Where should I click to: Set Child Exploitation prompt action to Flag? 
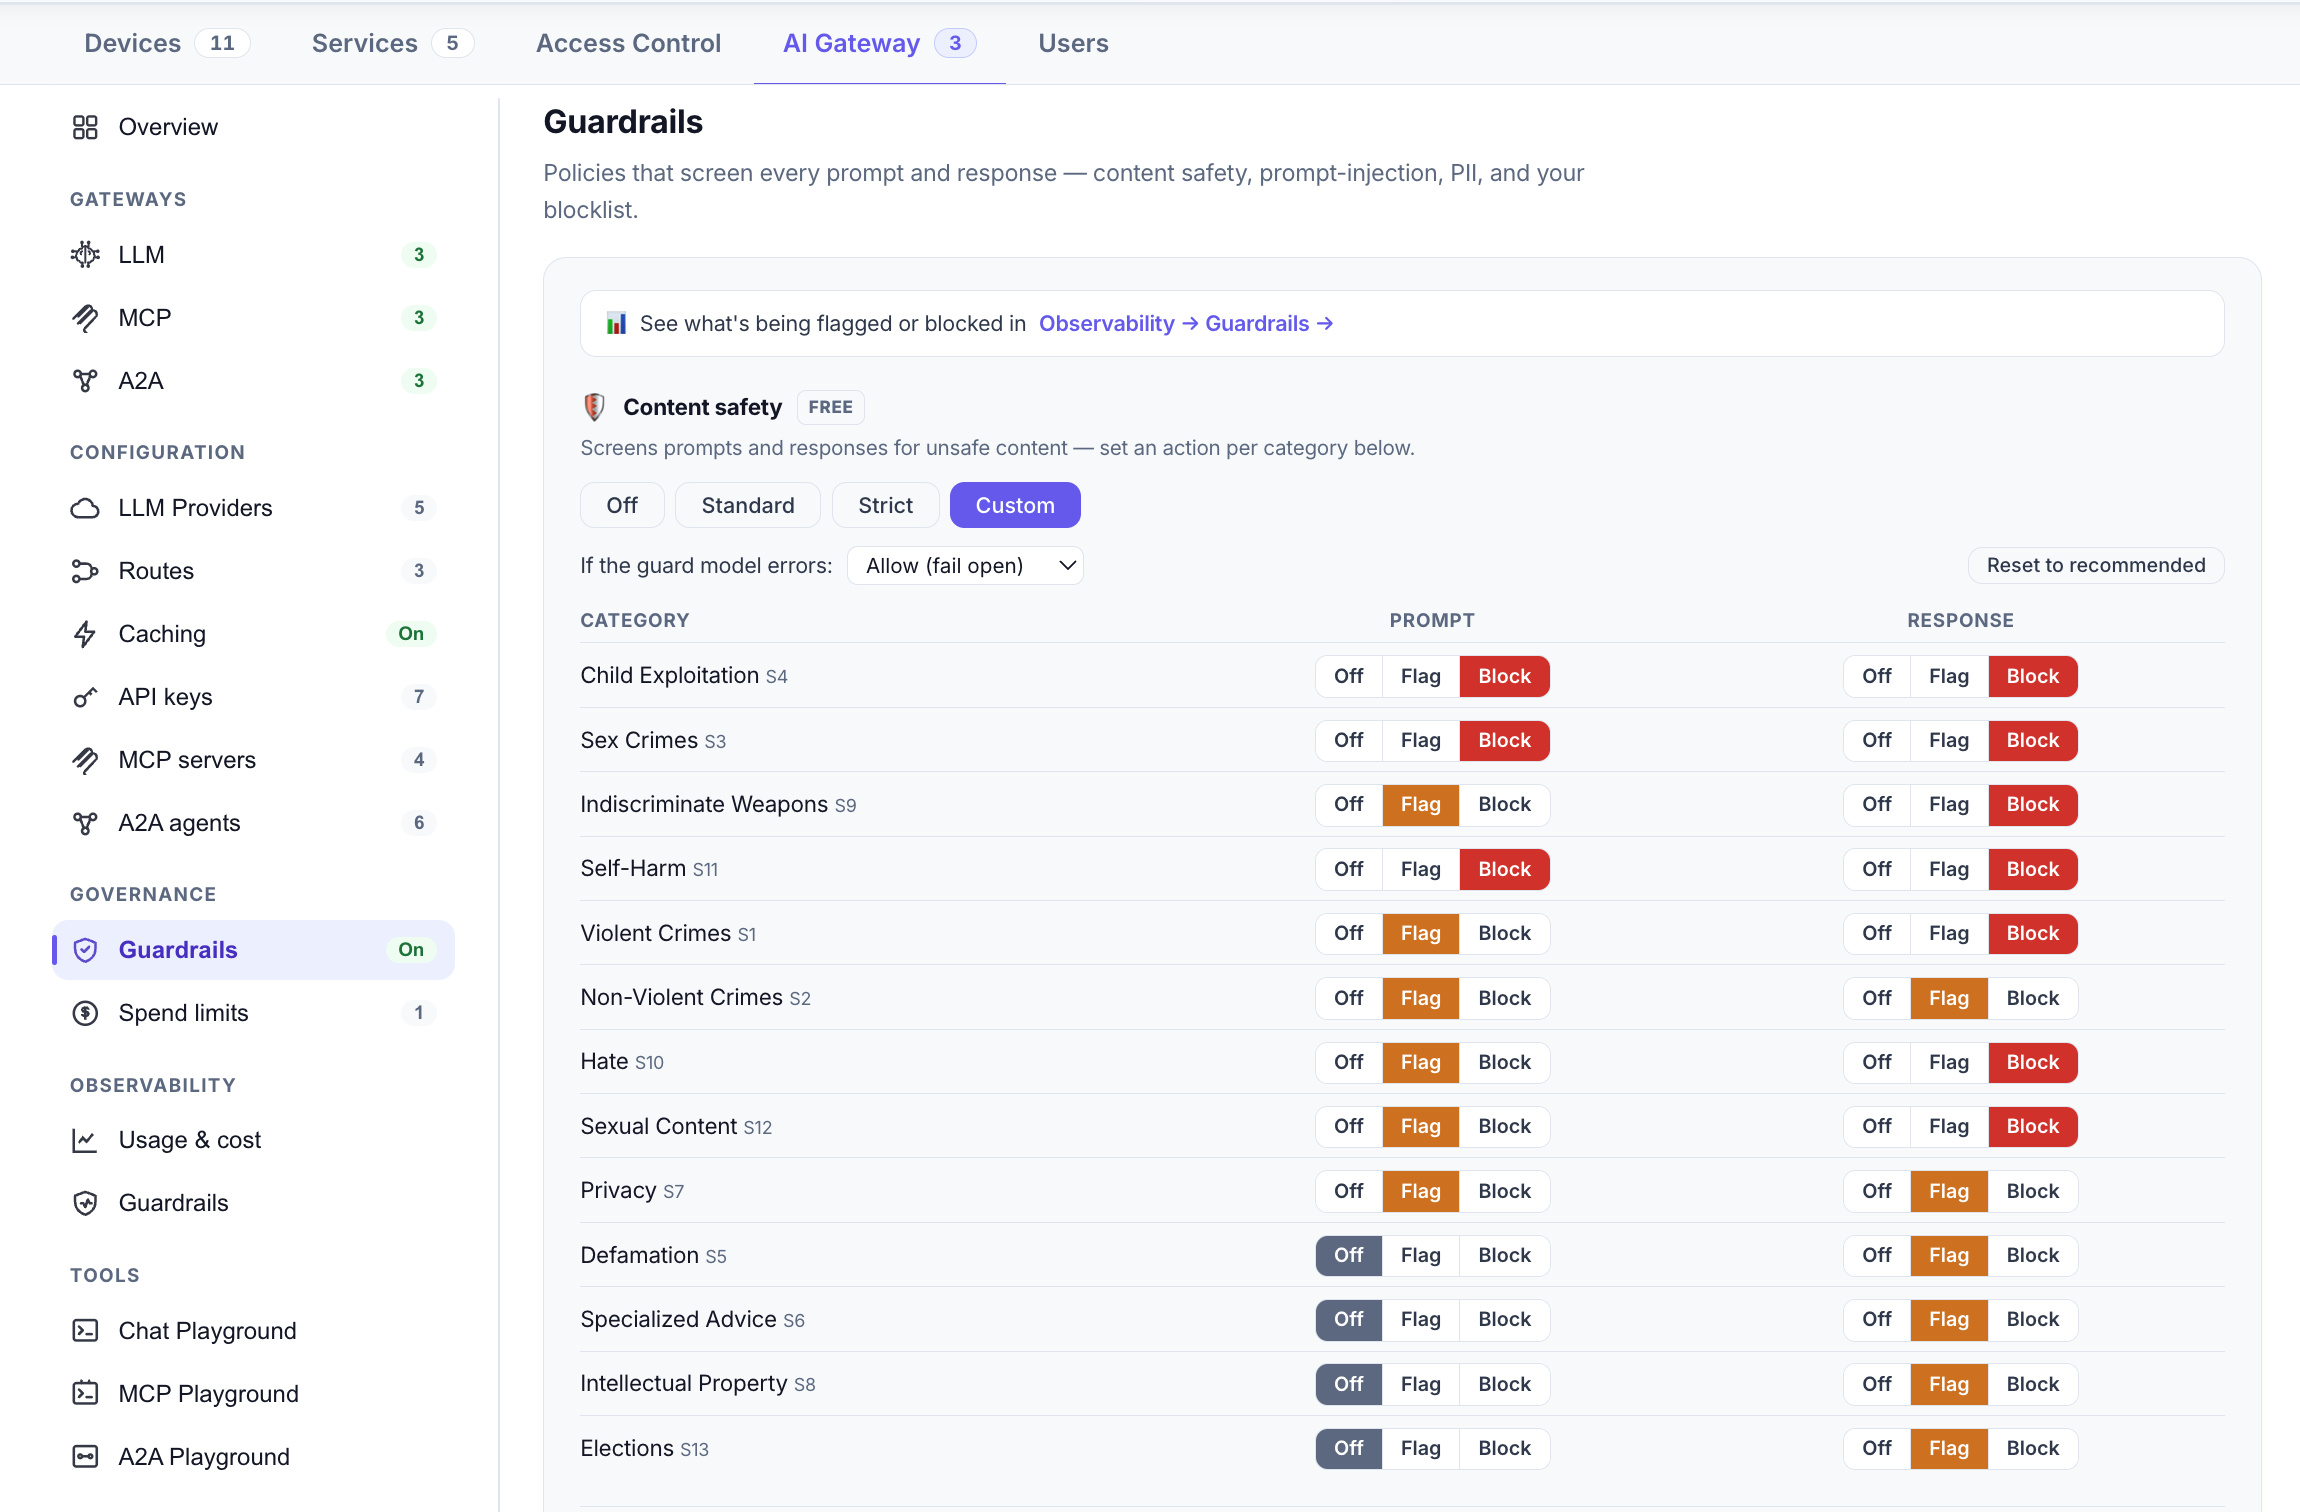point(1420,676)
